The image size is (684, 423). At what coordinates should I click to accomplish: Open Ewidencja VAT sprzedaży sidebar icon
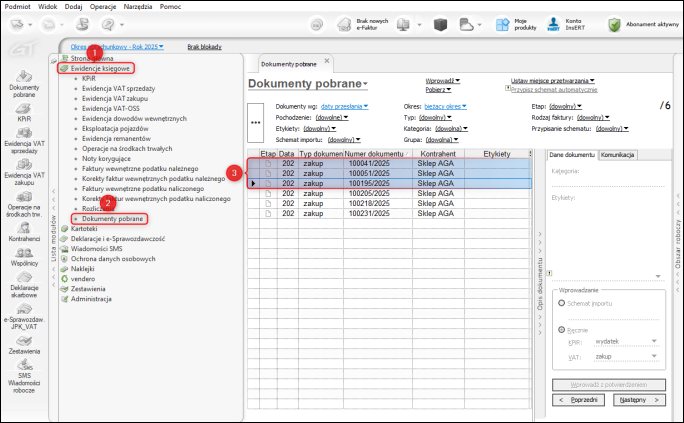[24, 140]
